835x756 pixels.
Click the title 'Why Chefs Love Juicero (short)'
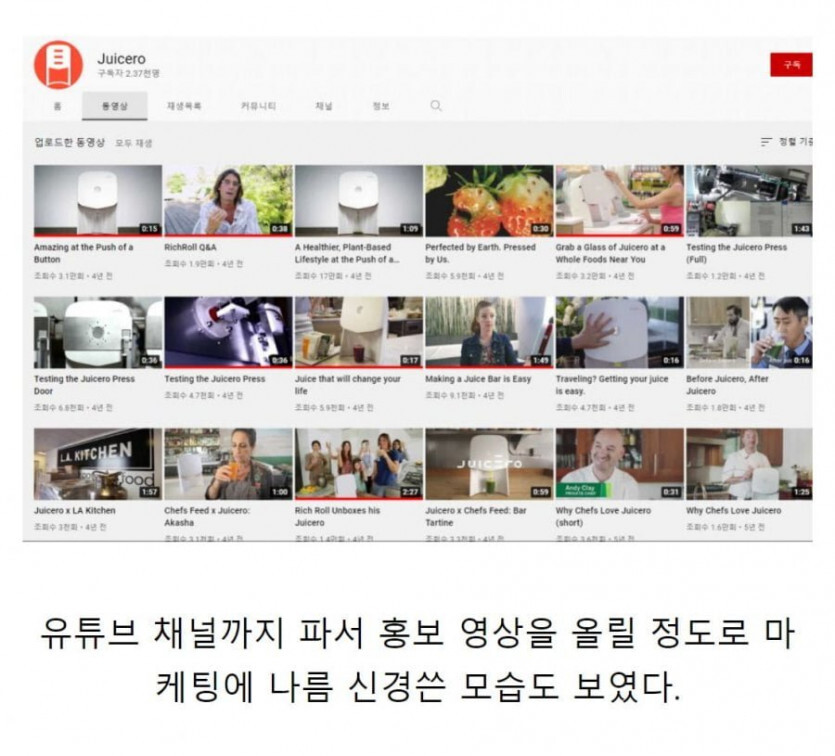click(x=603, y=516)
